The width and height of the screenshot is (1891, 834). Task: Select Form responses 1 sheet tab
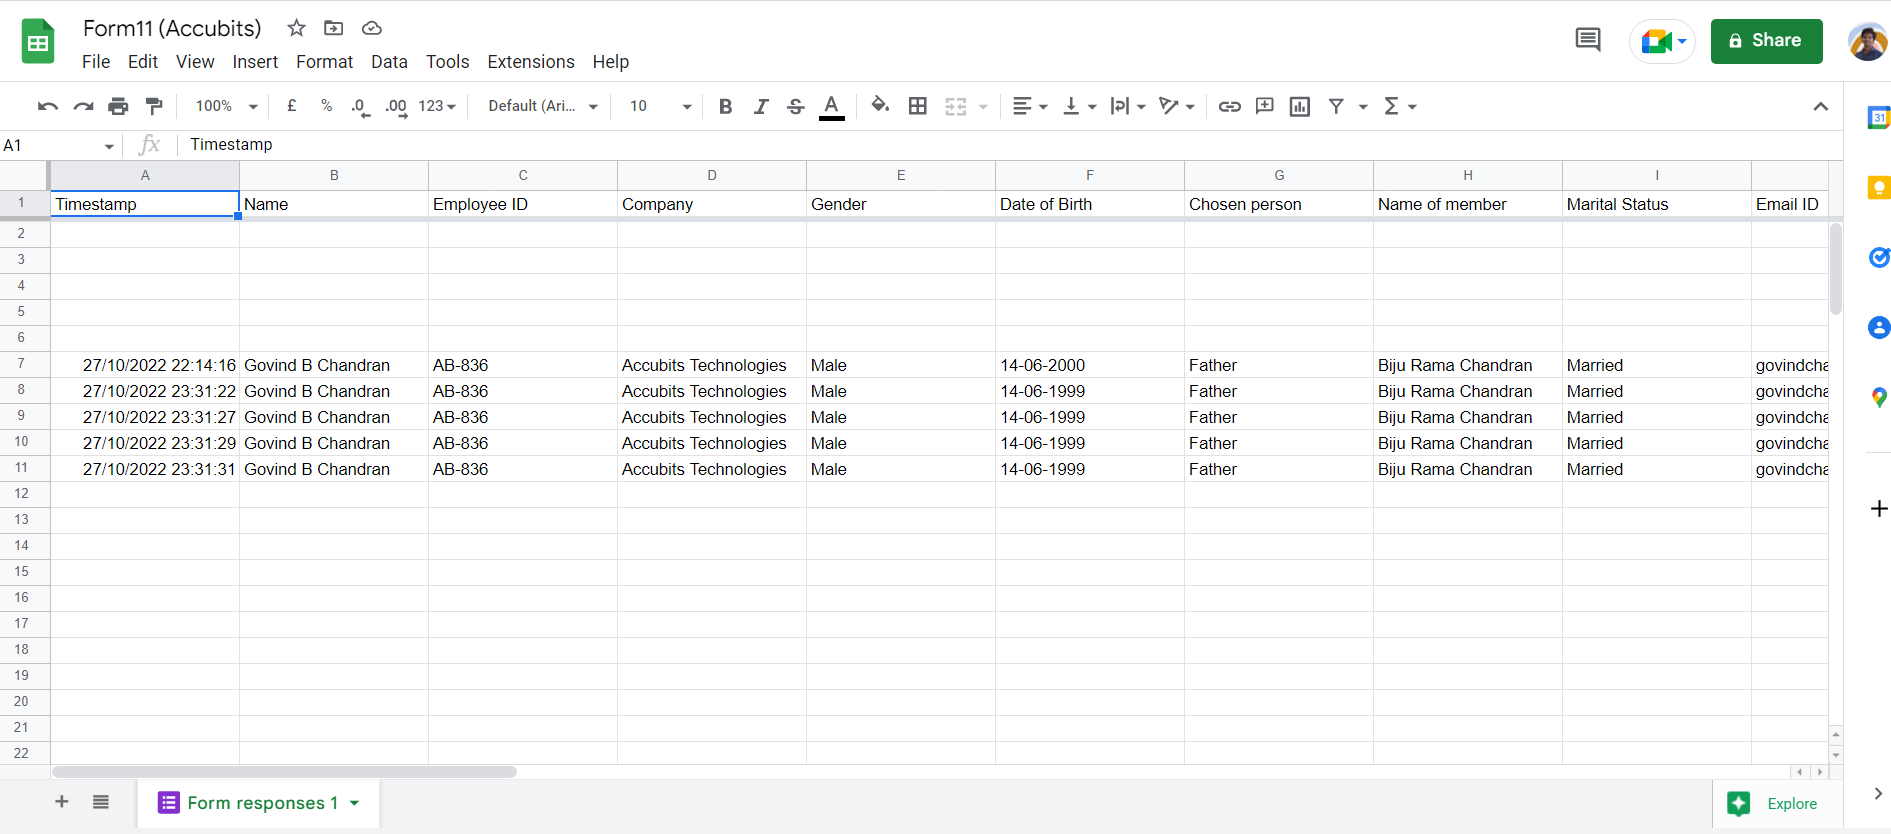pos(258,803)
